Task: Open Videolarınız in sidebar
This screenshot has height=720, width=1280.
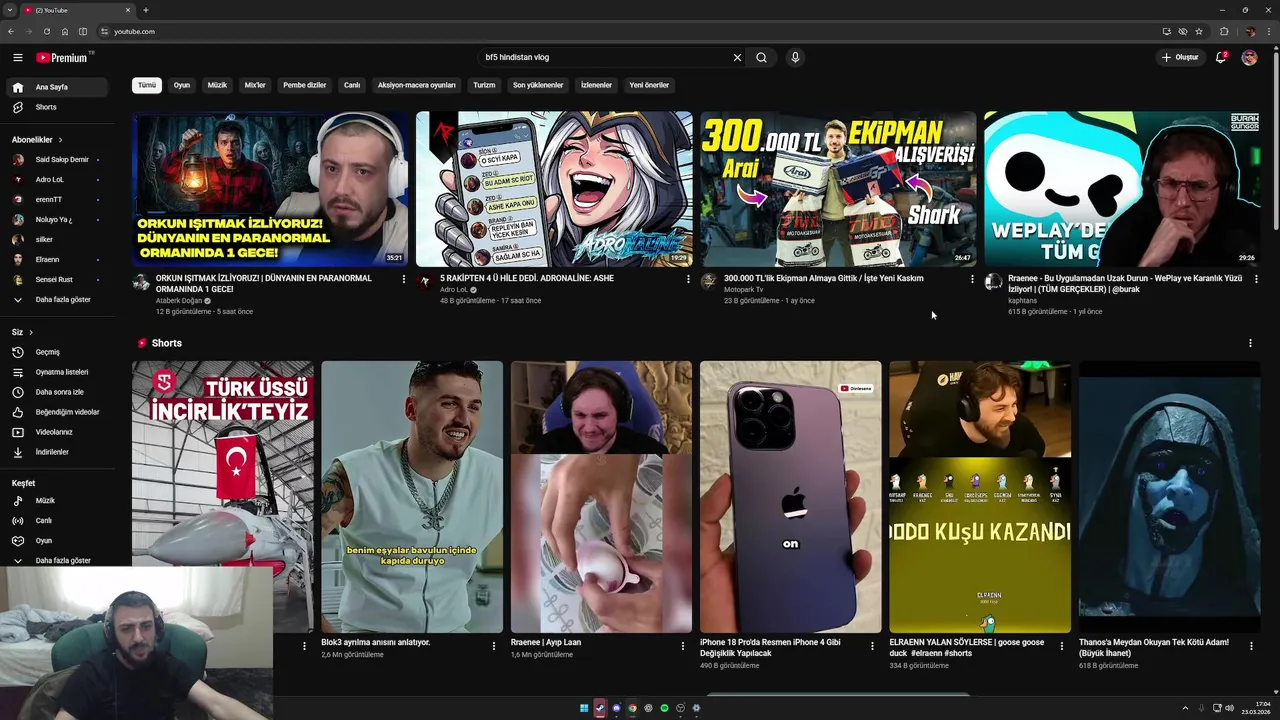Action: [x=58, y=432]
